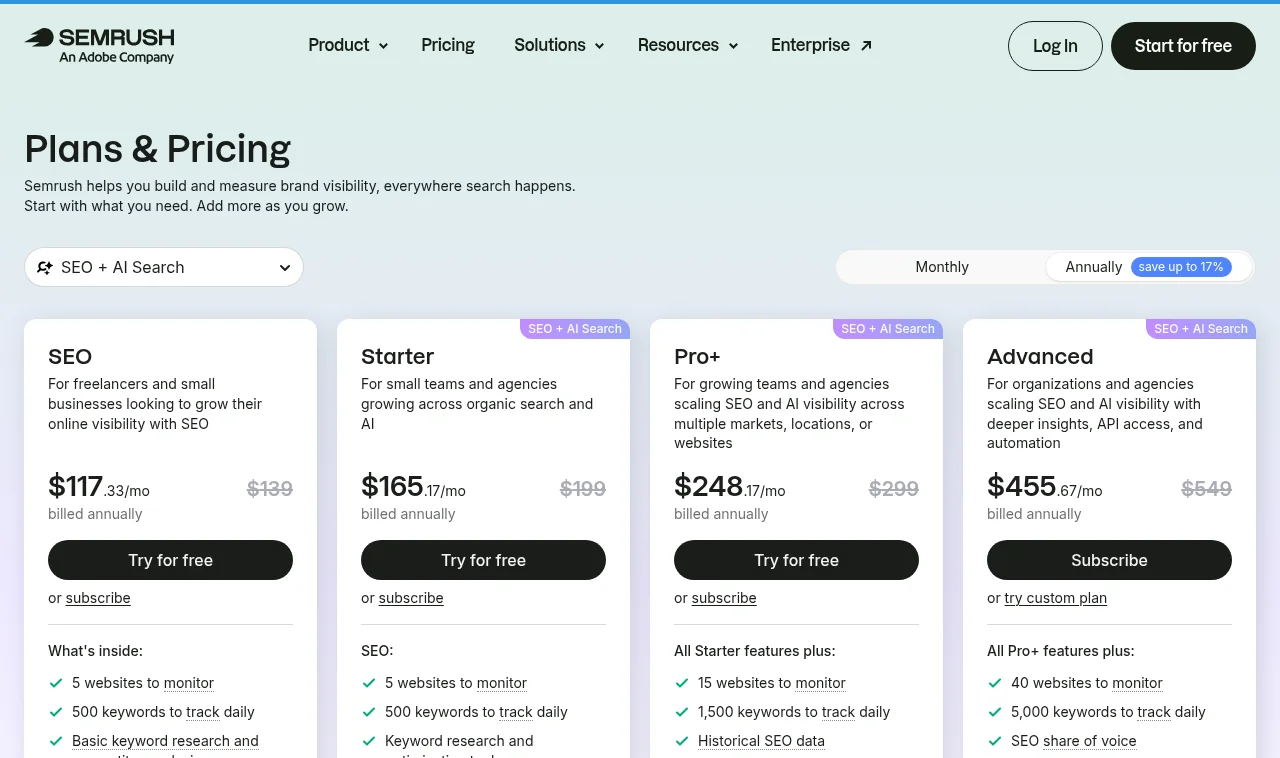Click the monitor link beside 40 websites
The width and height of the screenshot is (1280, 758).
click(x=1137, y=683)
